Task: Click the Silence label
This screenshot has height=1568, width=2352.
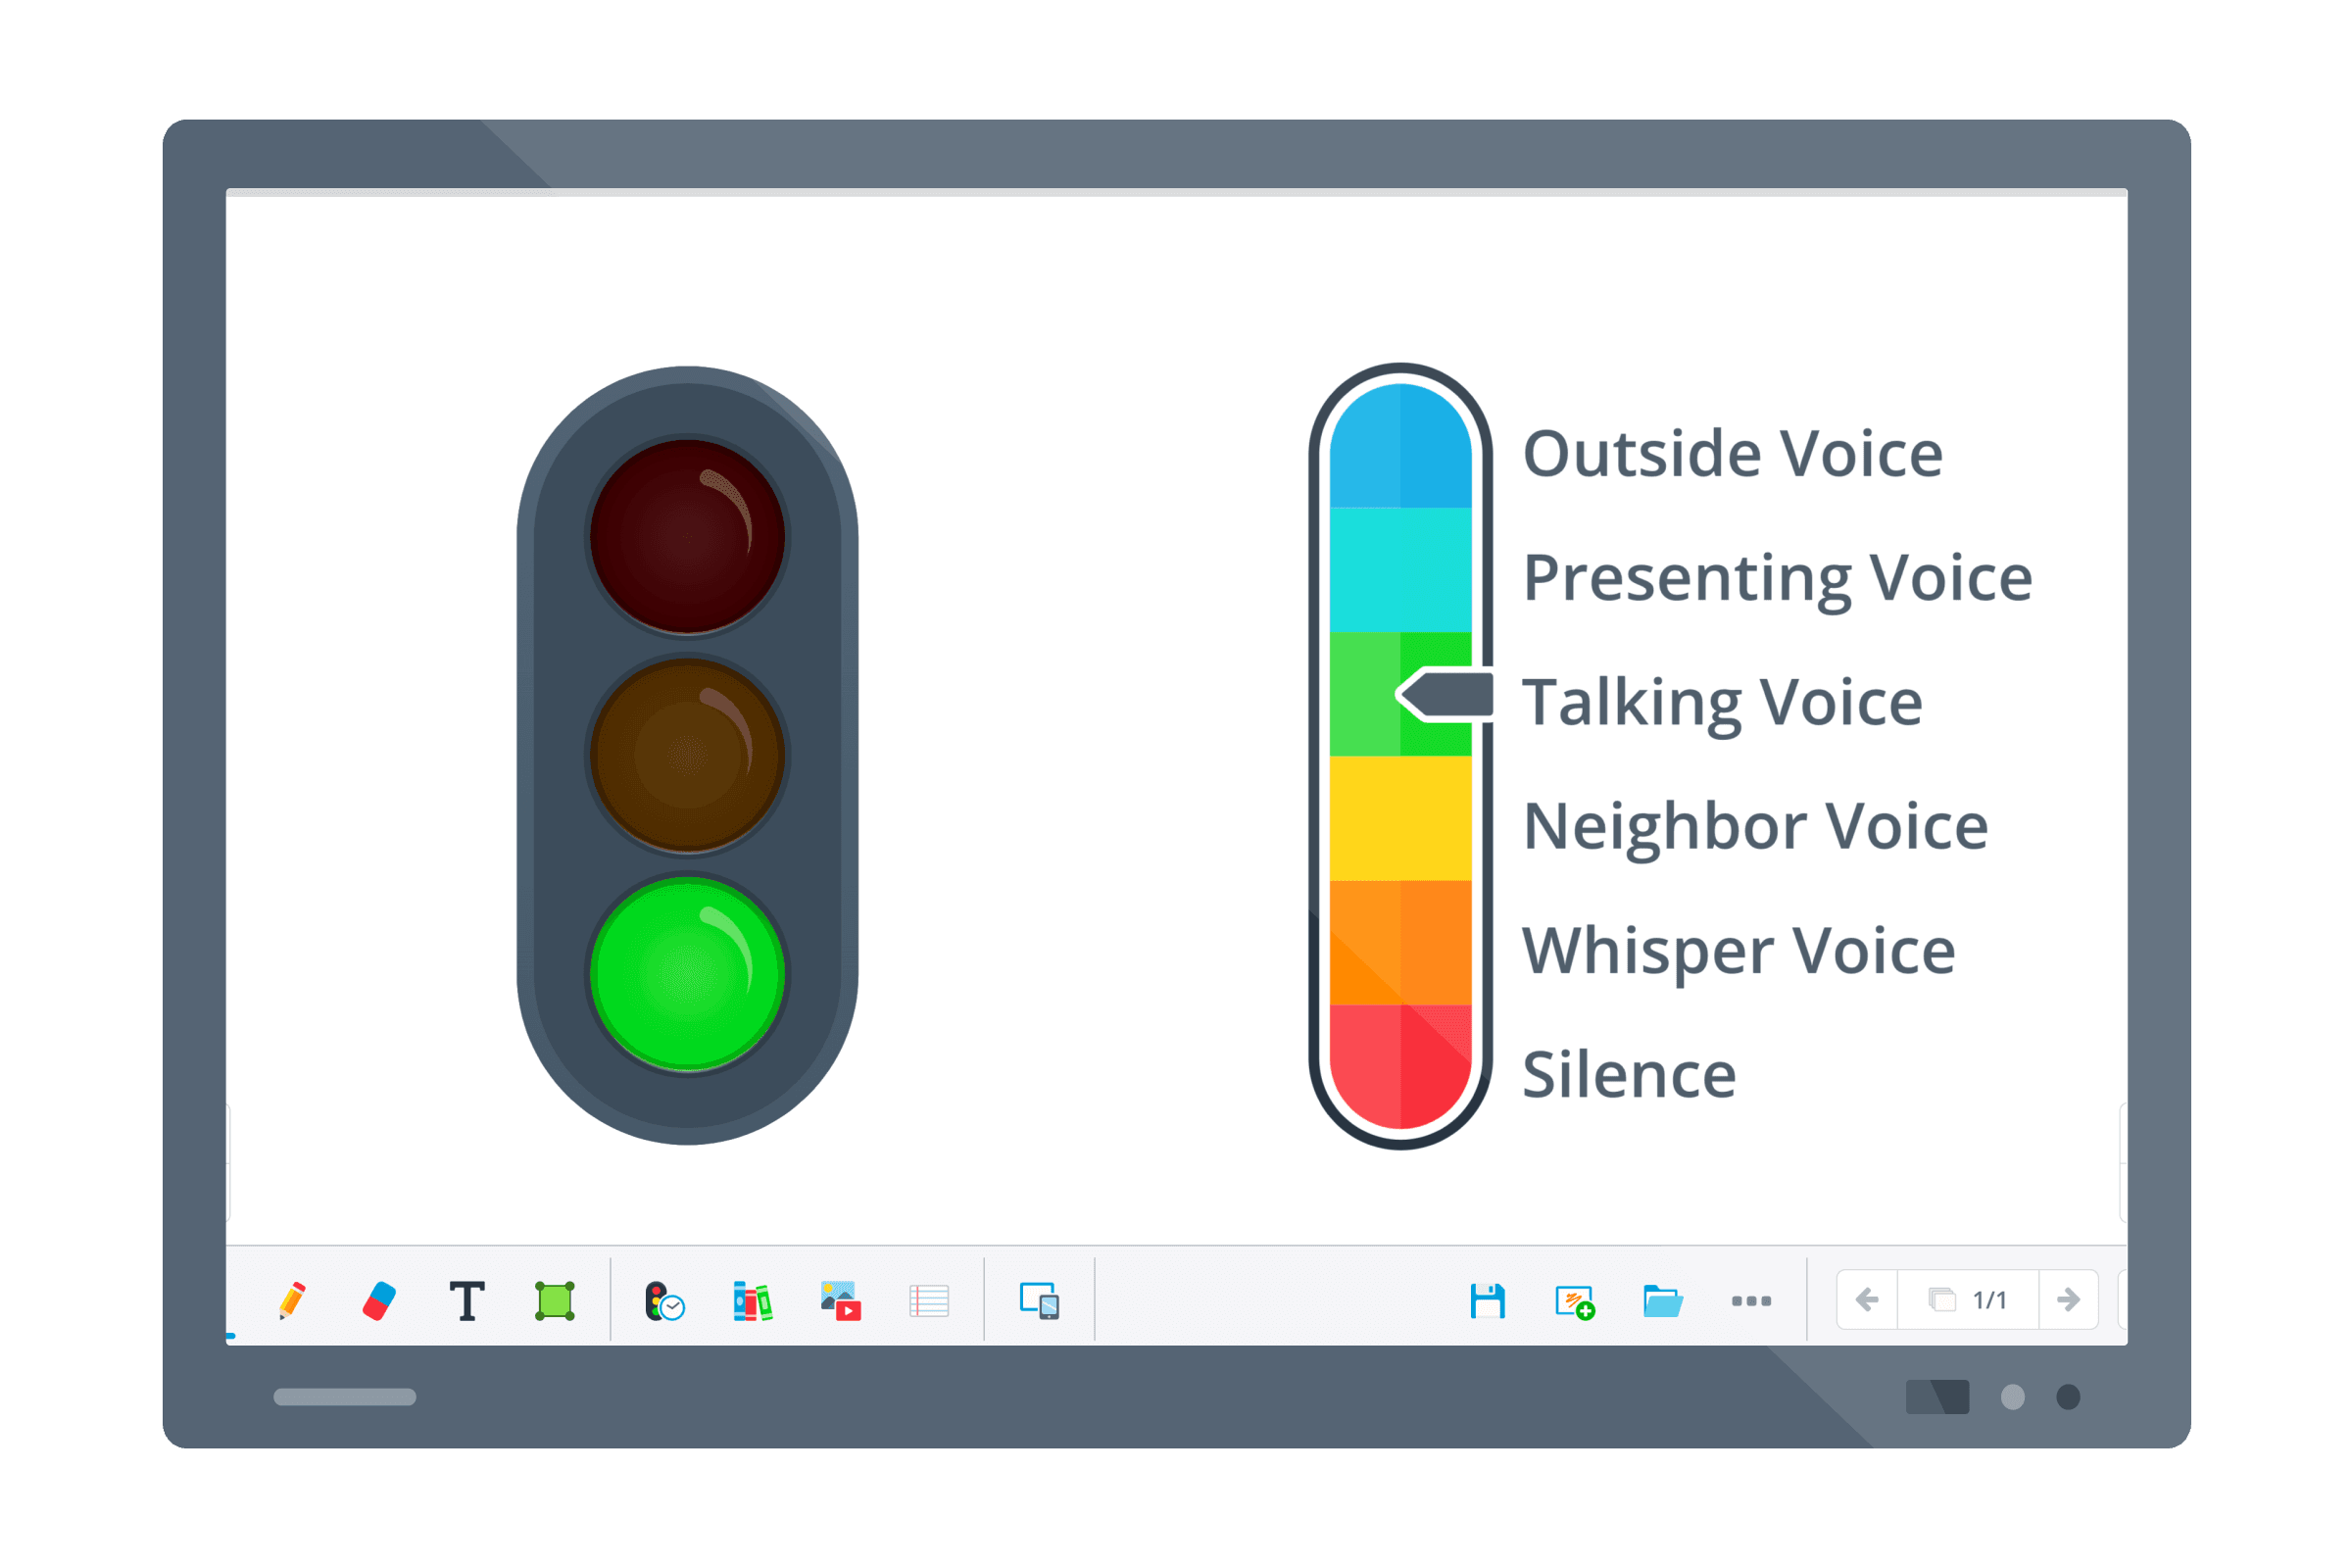Action: tap(1629, 1075)
